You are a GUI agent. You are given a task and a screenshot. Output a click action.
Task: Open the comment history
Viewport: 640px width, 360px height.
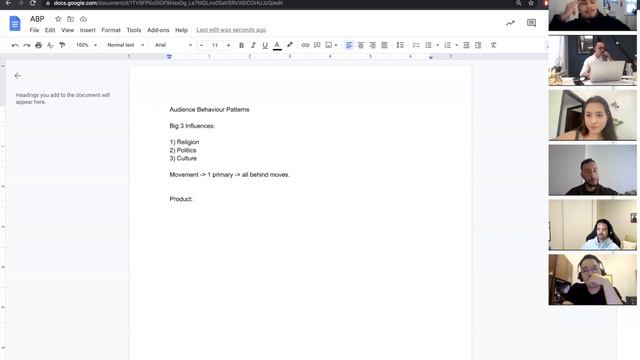531,23
